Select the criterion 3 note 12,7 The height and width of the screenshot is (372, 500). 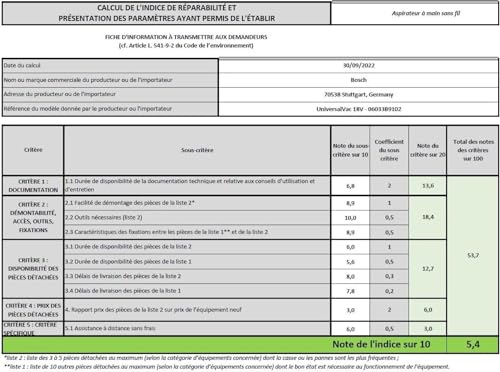pyautogui.click(x=428, y=269)
